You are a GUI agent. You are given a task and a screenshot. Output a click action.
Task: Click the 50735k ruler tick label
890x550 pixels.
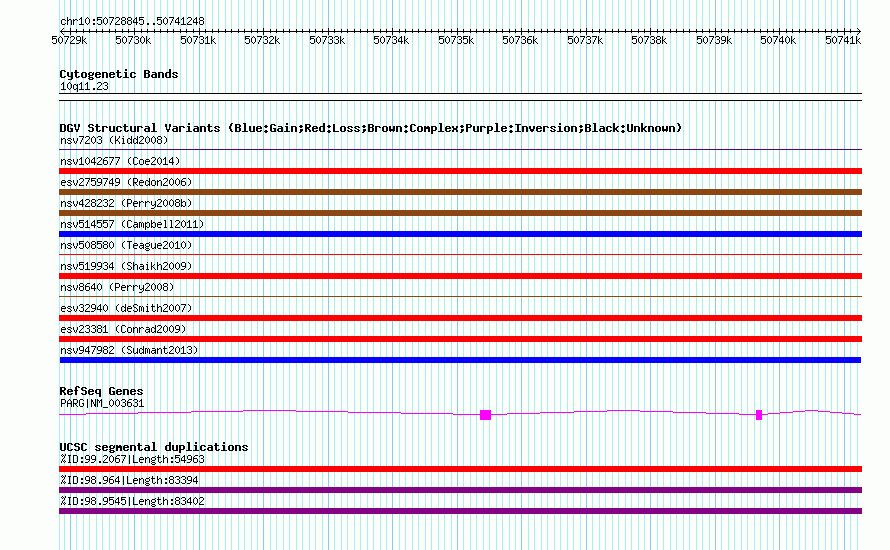(x=456, y=40)
